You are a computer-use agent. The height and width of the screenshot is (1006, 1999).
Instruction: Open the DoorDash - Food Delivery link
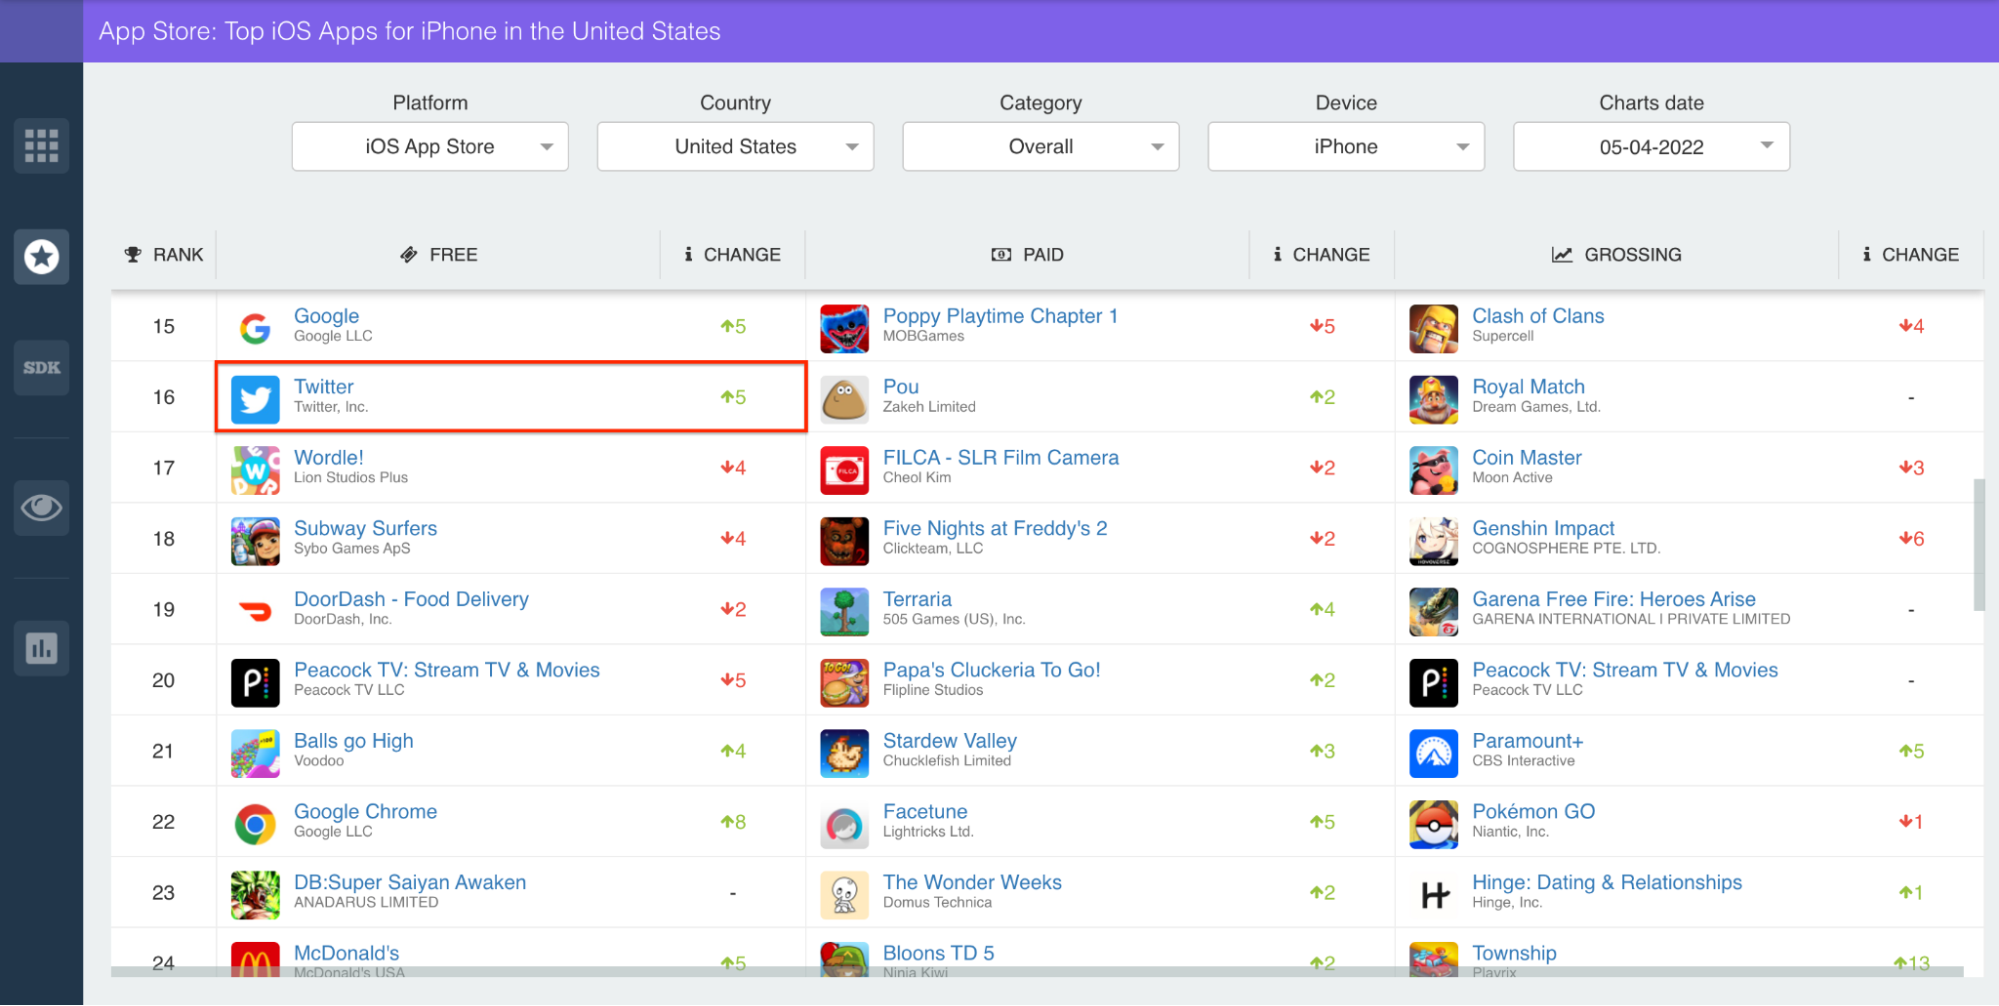pyautogui.click(x=411, y=599)
